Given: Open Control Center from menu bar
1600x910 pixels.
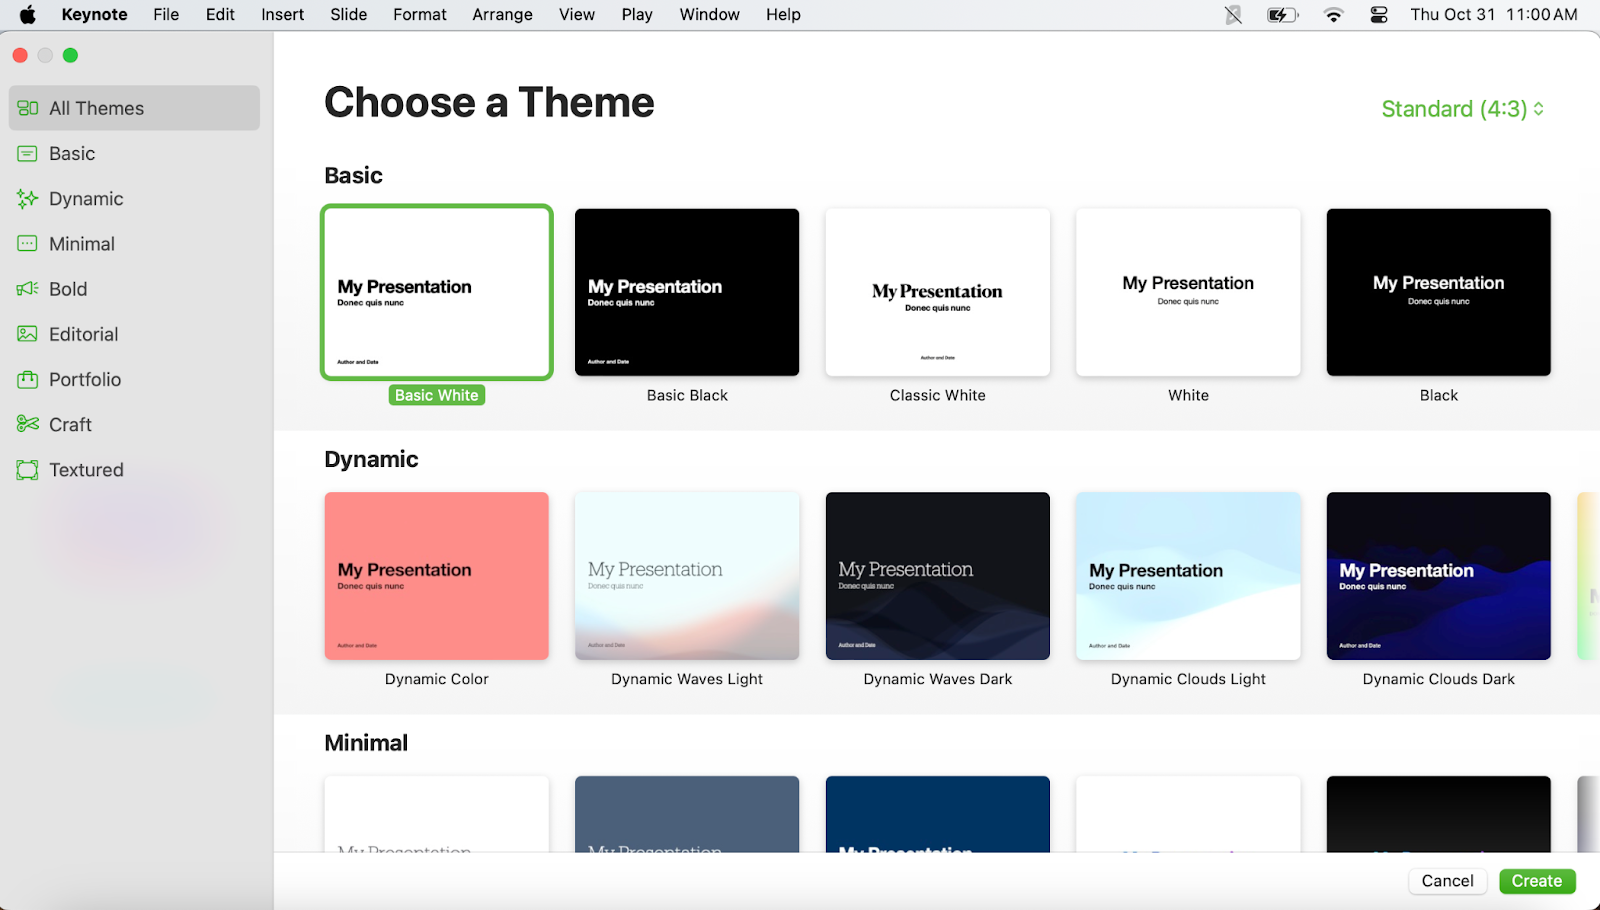Looking at the screenshot, I should point(1379,15).
